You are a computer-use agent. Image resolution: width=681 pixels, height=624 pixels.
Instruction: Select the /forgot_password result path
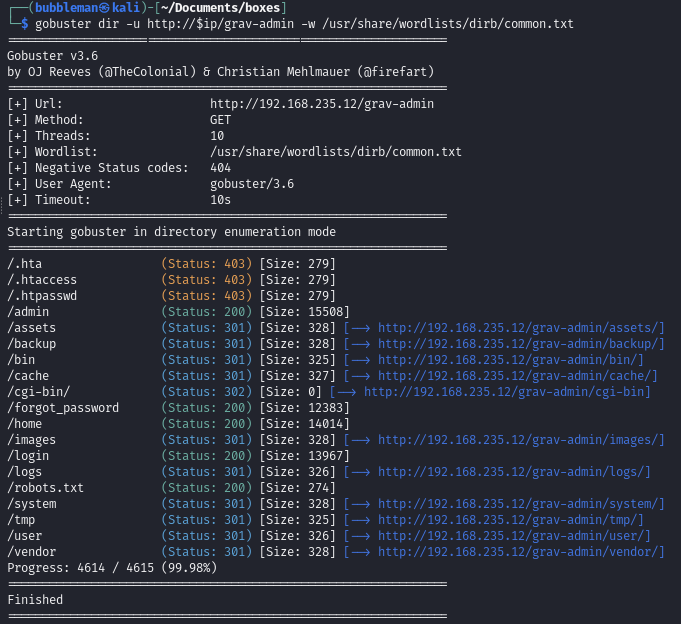[63, 408]
